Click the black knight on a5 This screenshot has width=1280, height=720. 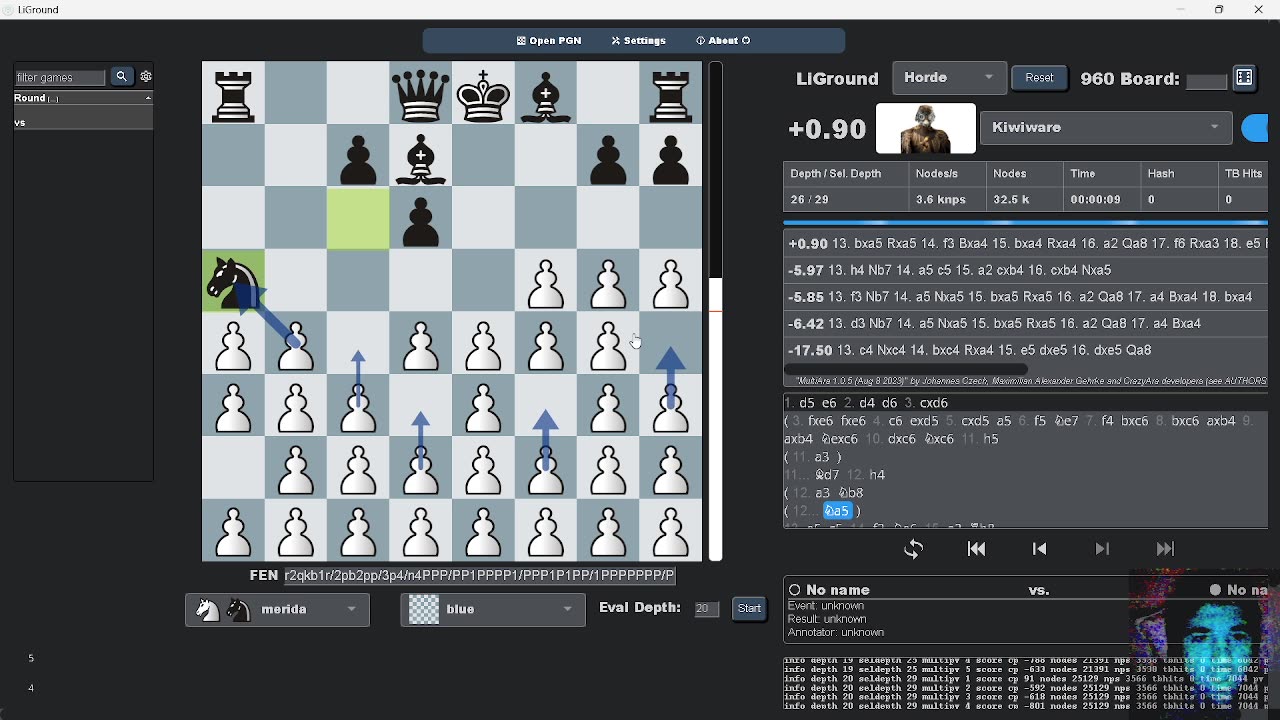coord(233,281)
